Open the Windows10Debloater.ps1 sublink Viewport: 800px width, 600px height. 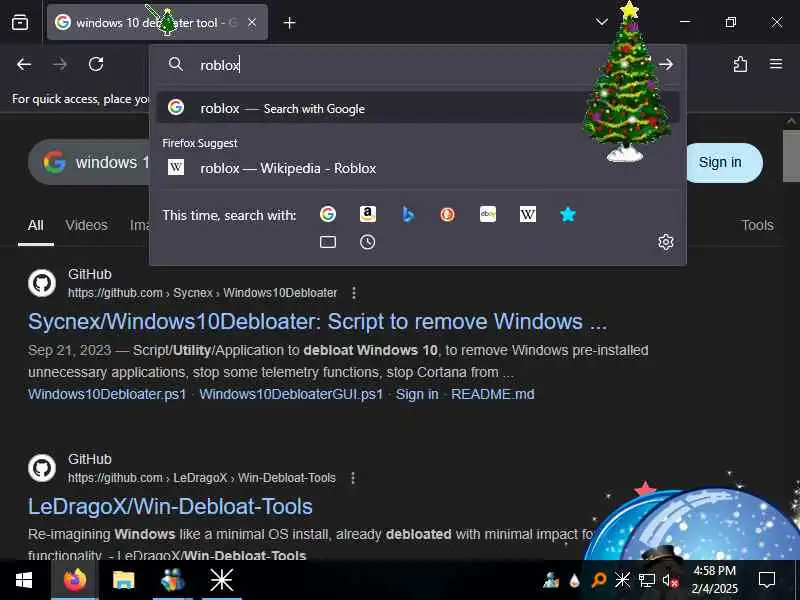click(x=107, y=394)
